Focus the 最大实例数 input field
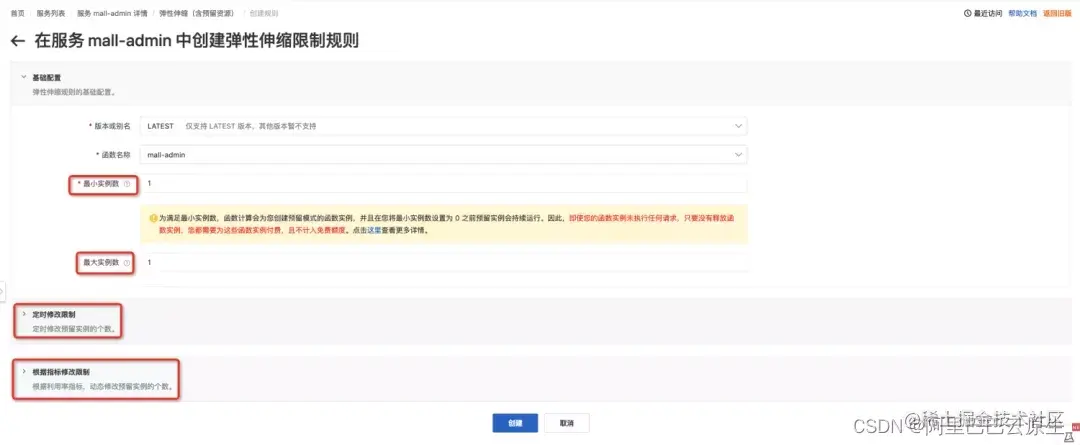The height and width of the screenshot is (445, 1080). click(444, 262)
